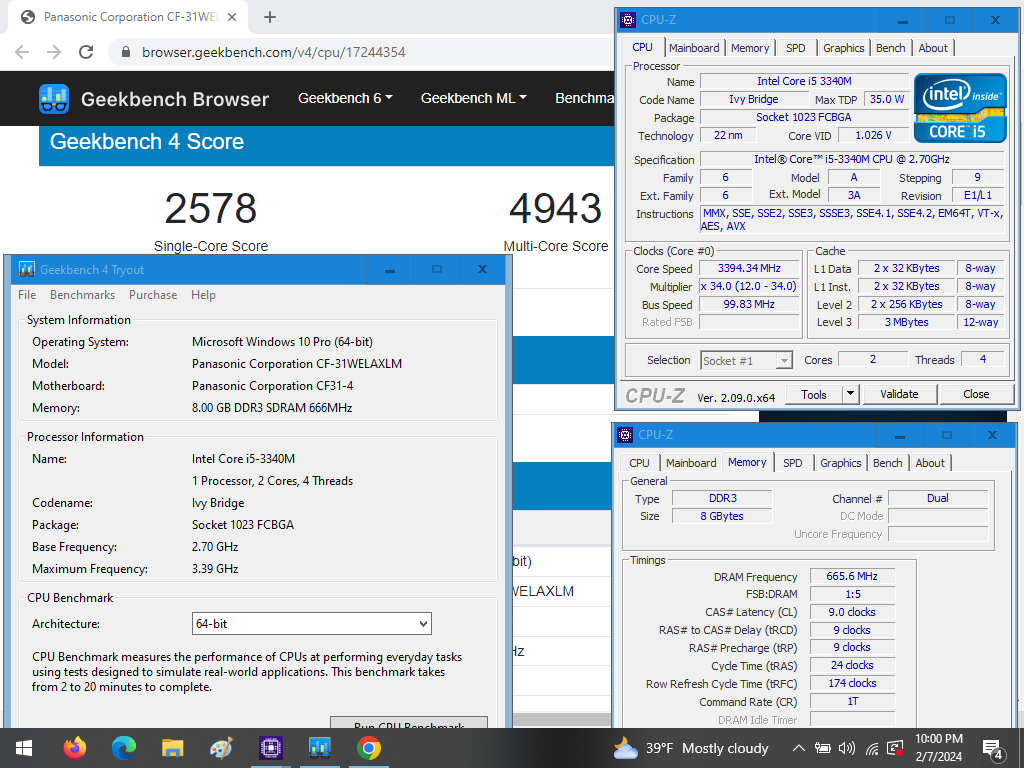
Task: Open About tab in top CPU-Z
Action: [x=933, y=48]
